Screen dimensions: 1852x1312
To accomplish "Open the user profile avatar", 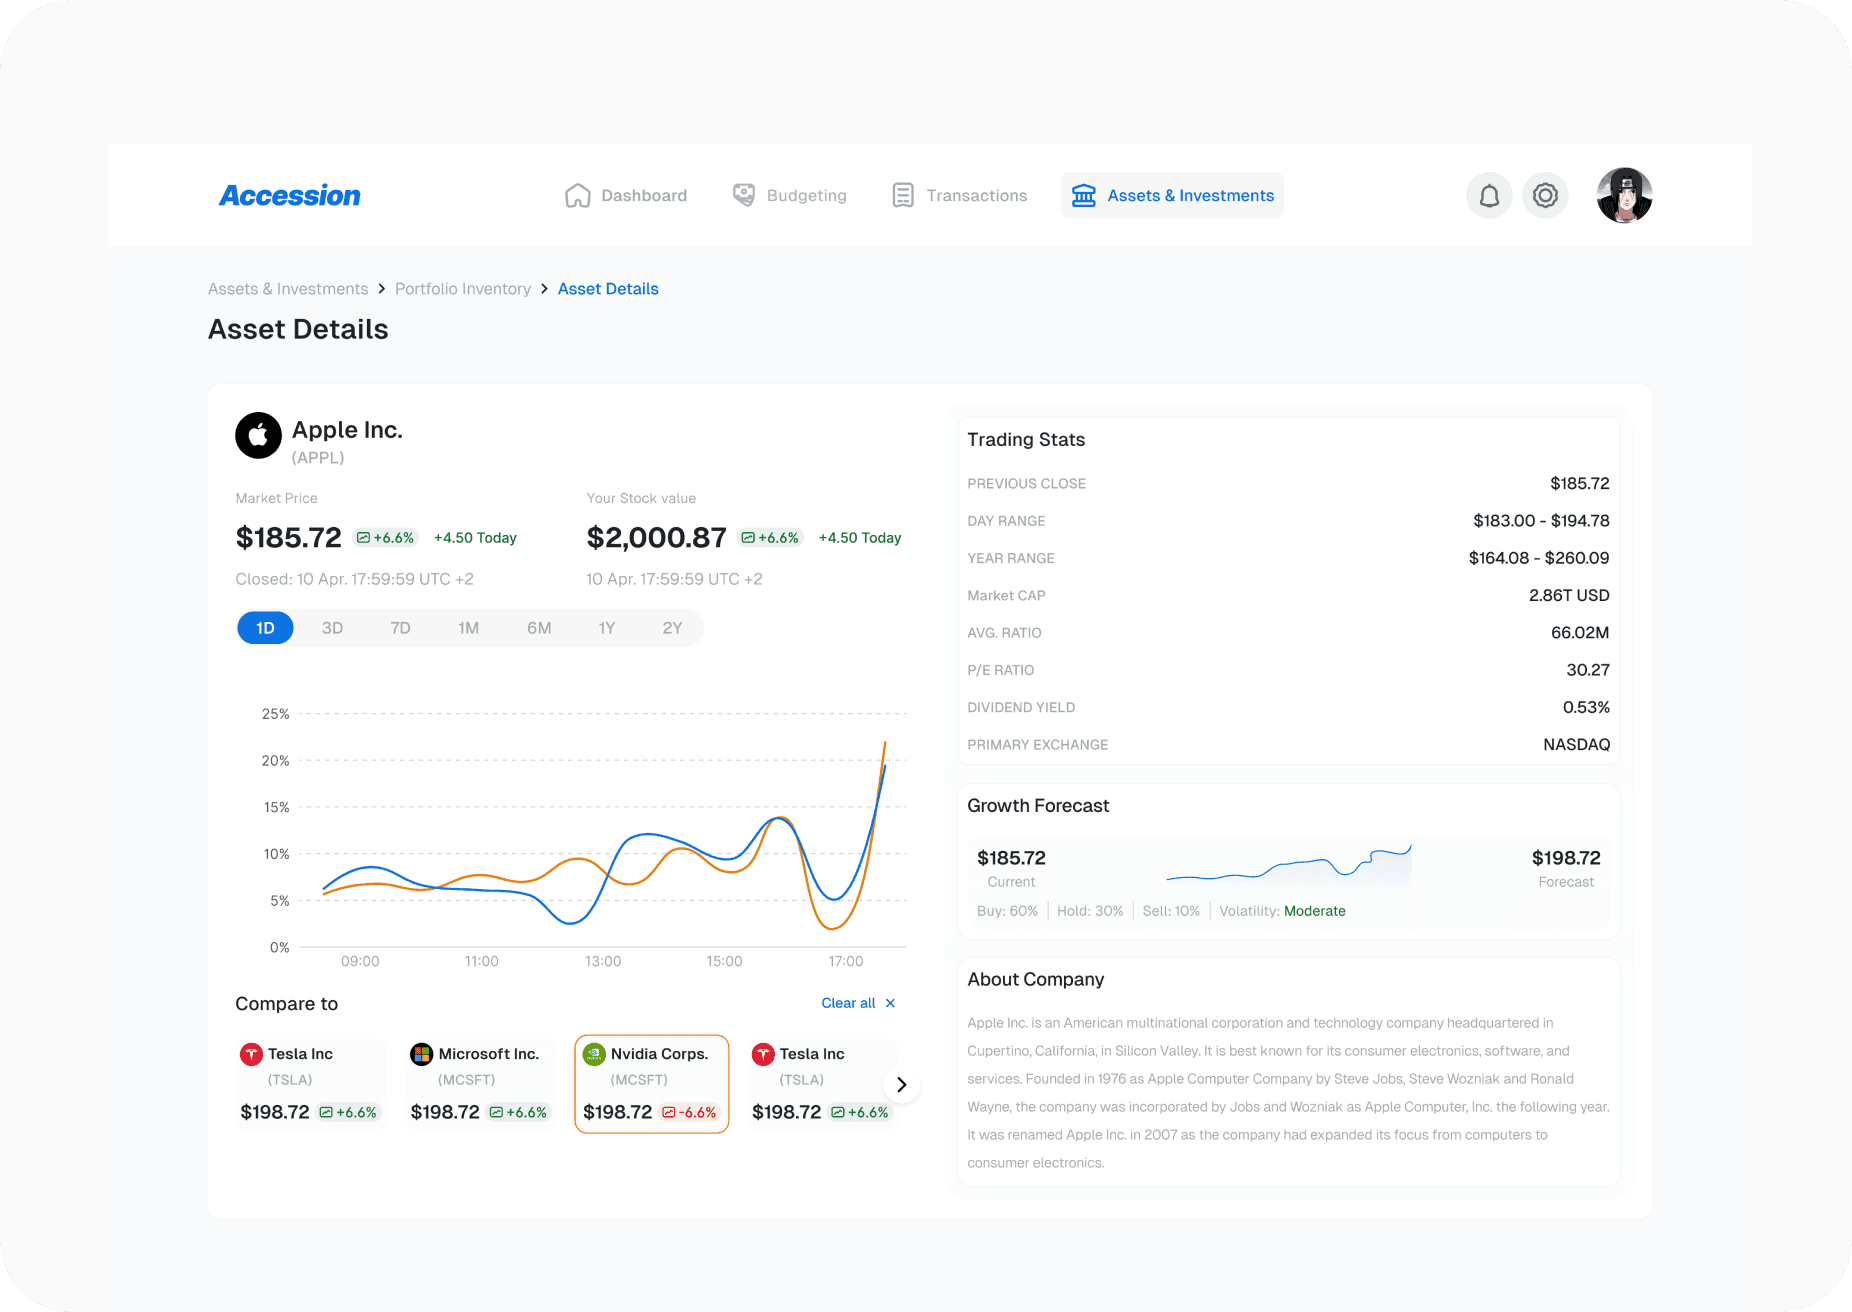I will coord(1624,195).
